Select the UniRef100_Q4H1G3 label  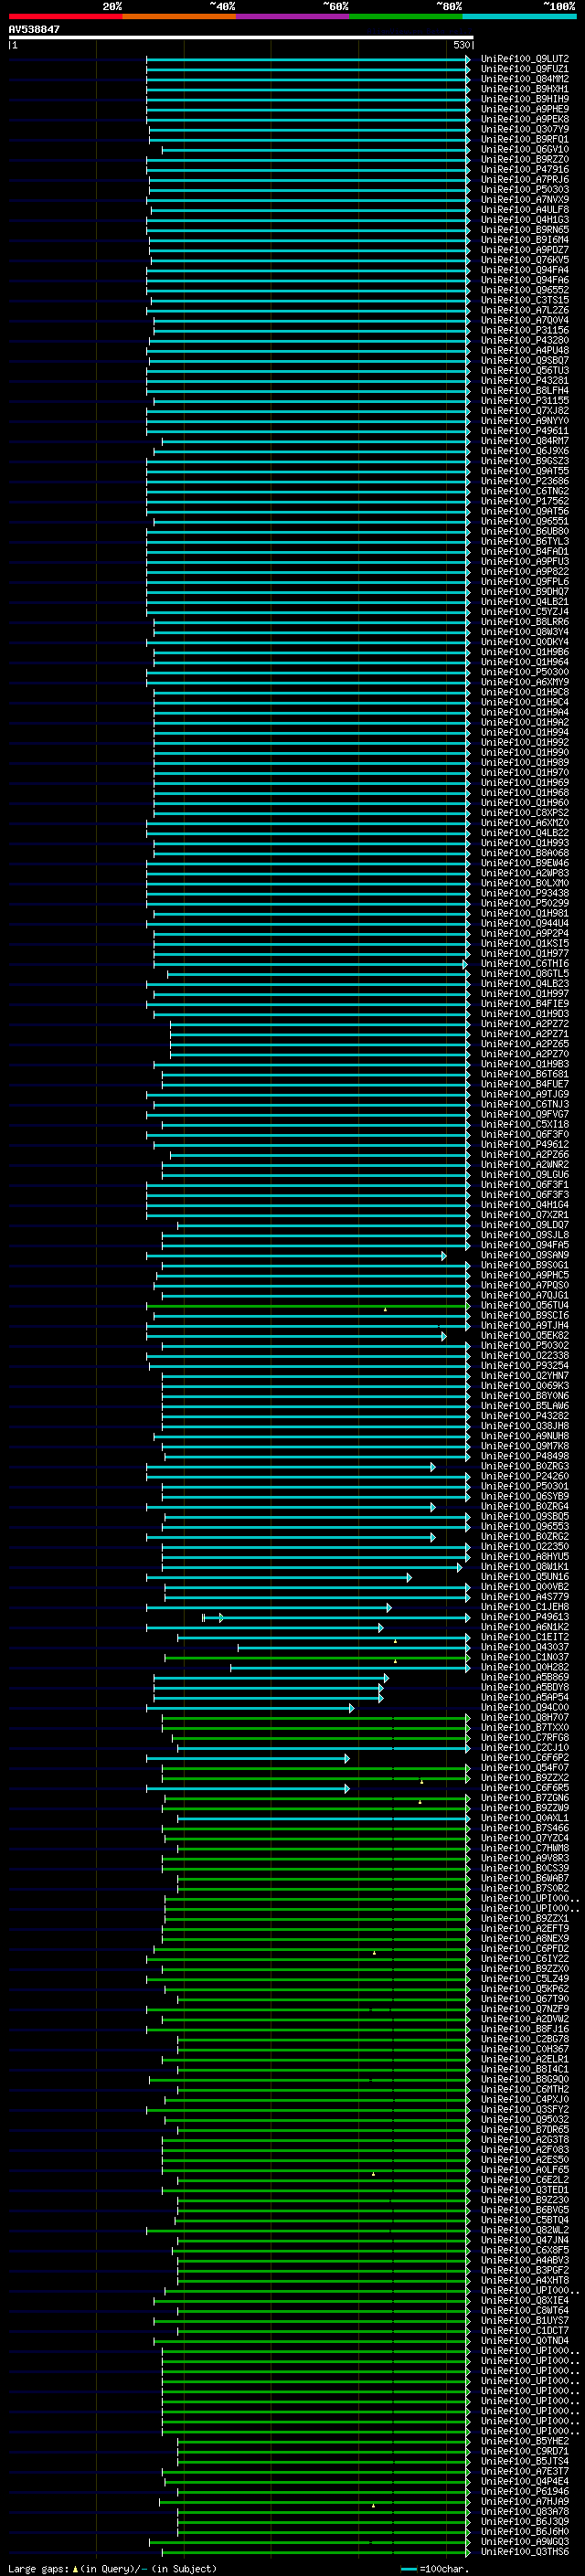pyautogui.click(x=525, y=220)
